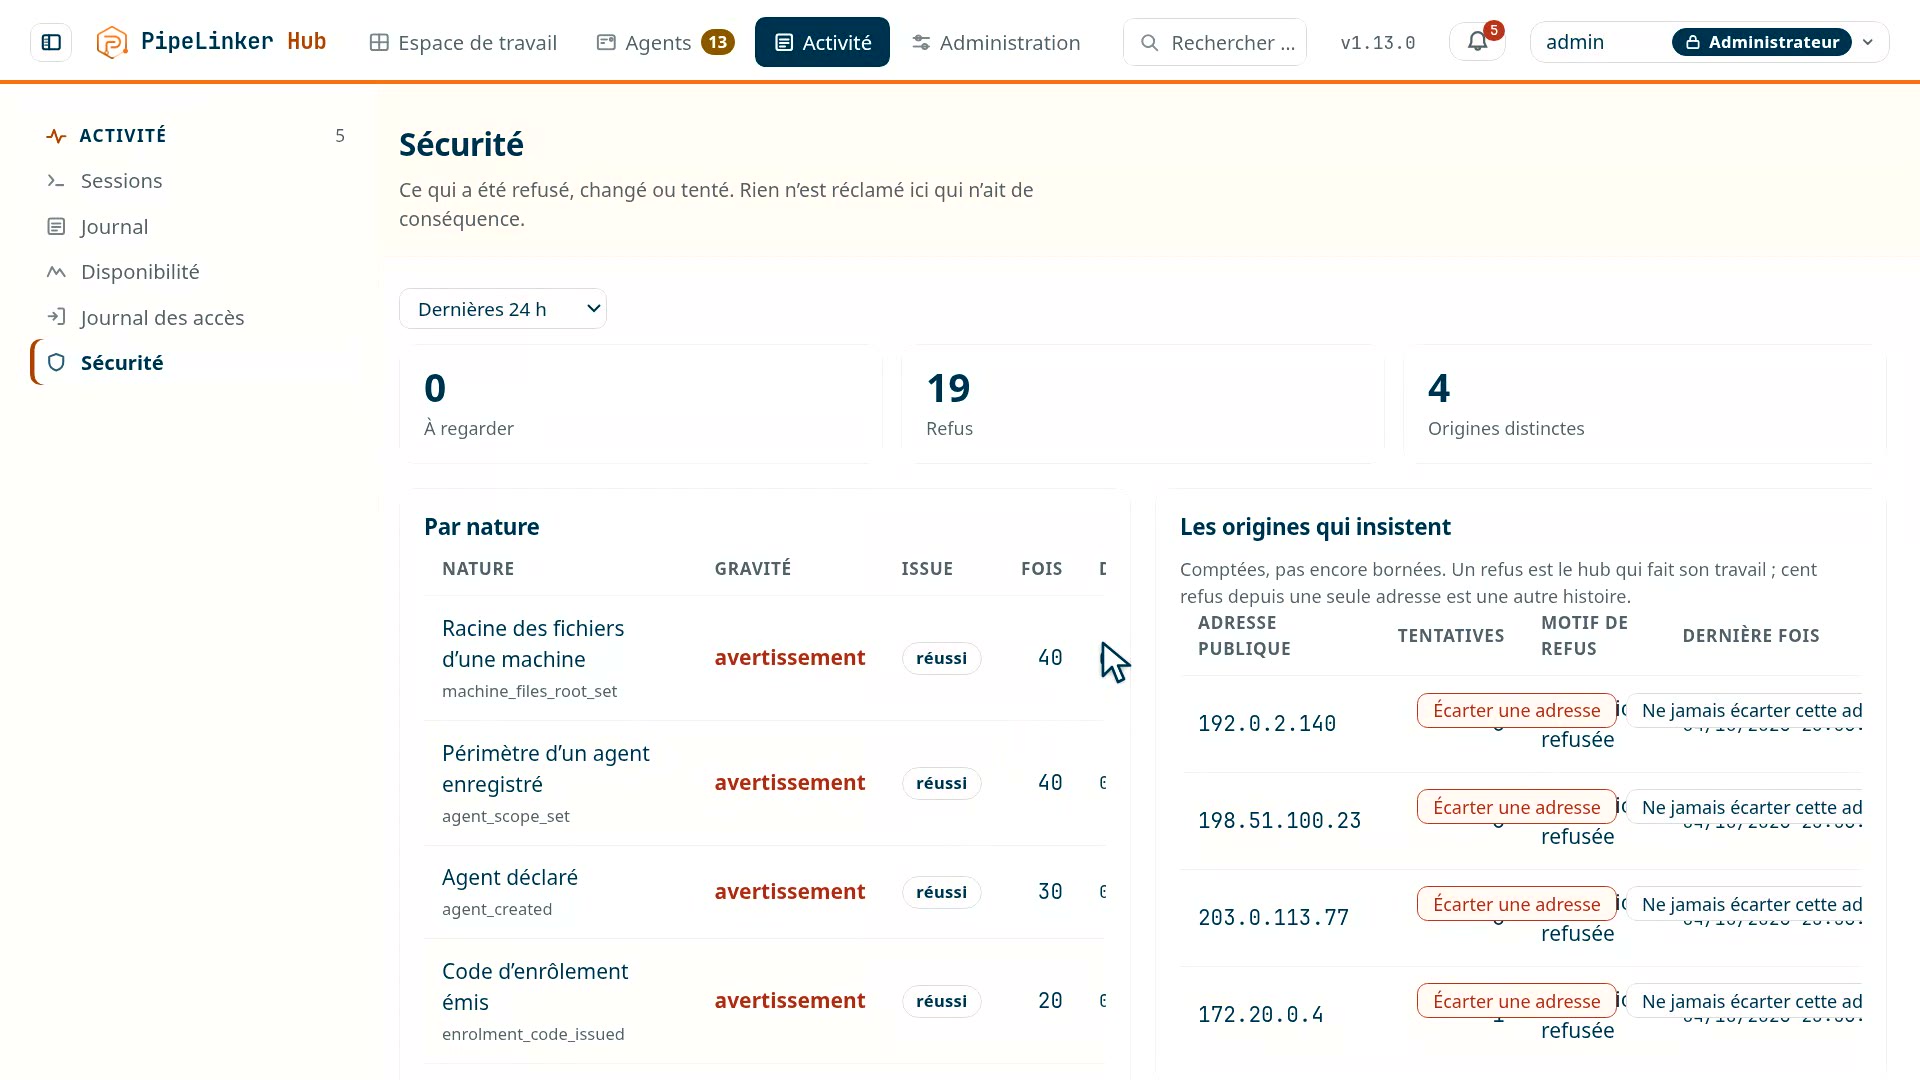Click the lock icon in Administrateur badge
This screenshot has width=1920, height=1080.
(1693, 42)
